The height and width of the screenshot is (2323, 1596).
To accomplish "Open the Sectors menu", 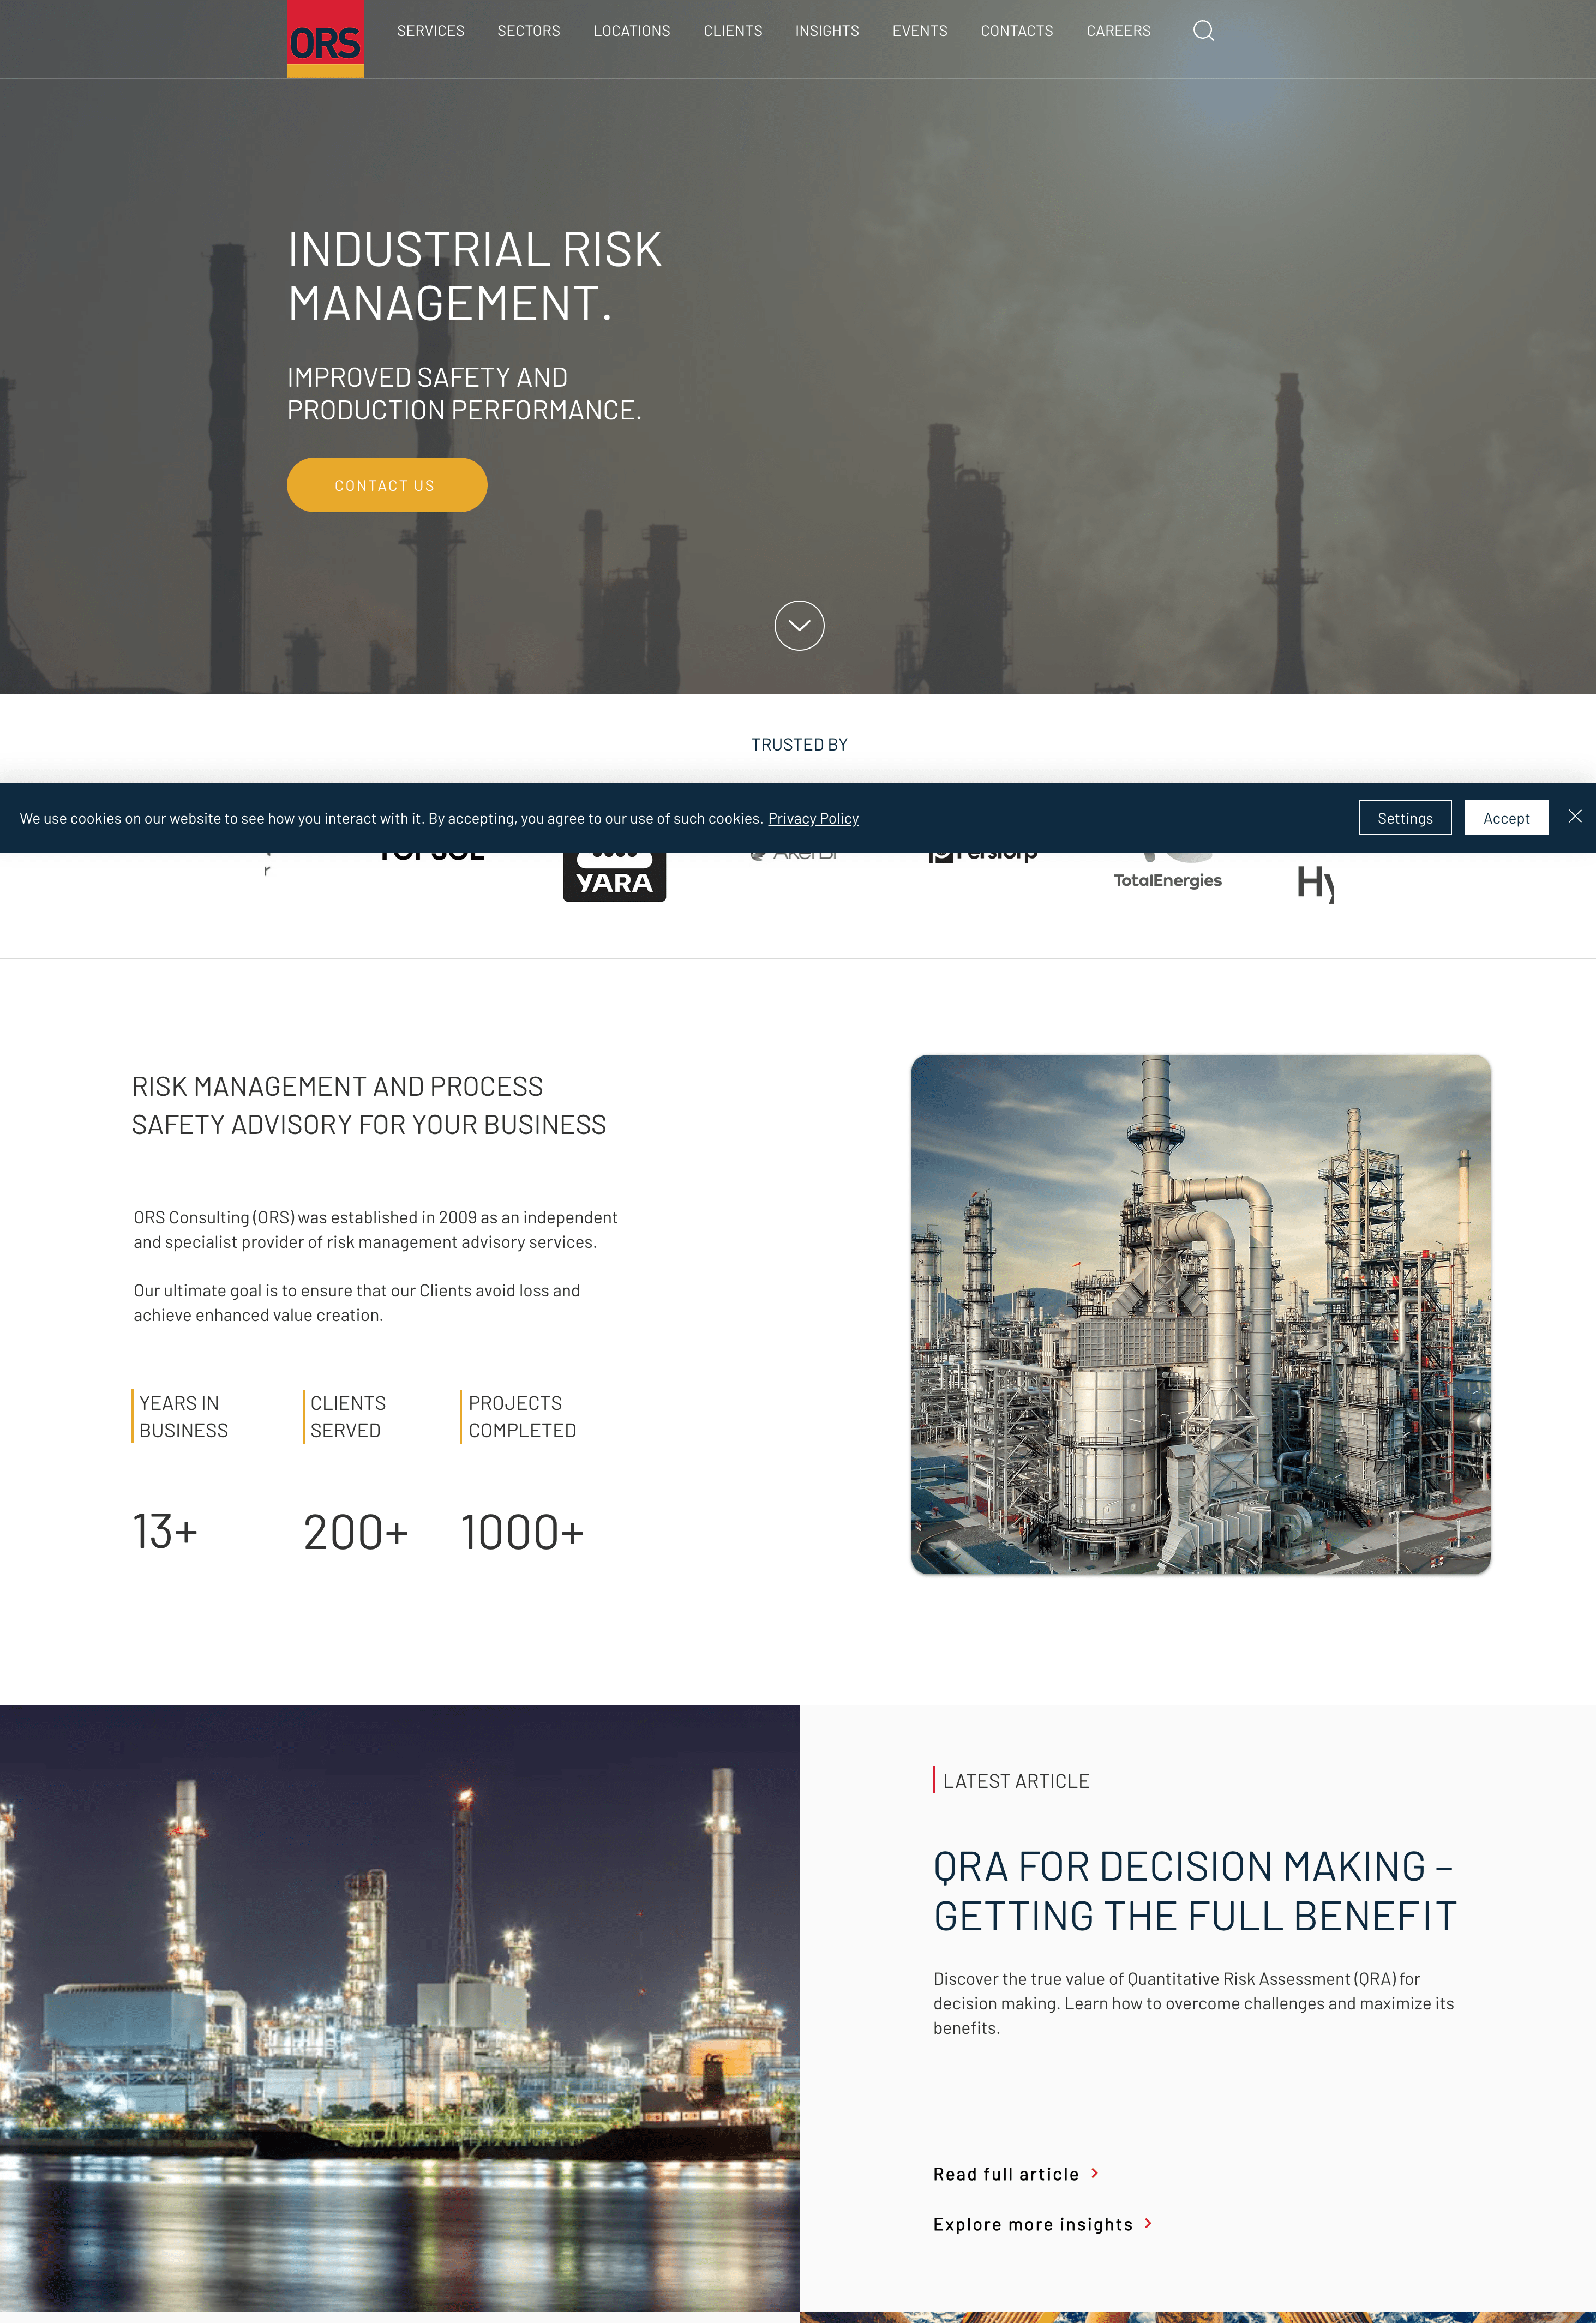I will (528, 31).
